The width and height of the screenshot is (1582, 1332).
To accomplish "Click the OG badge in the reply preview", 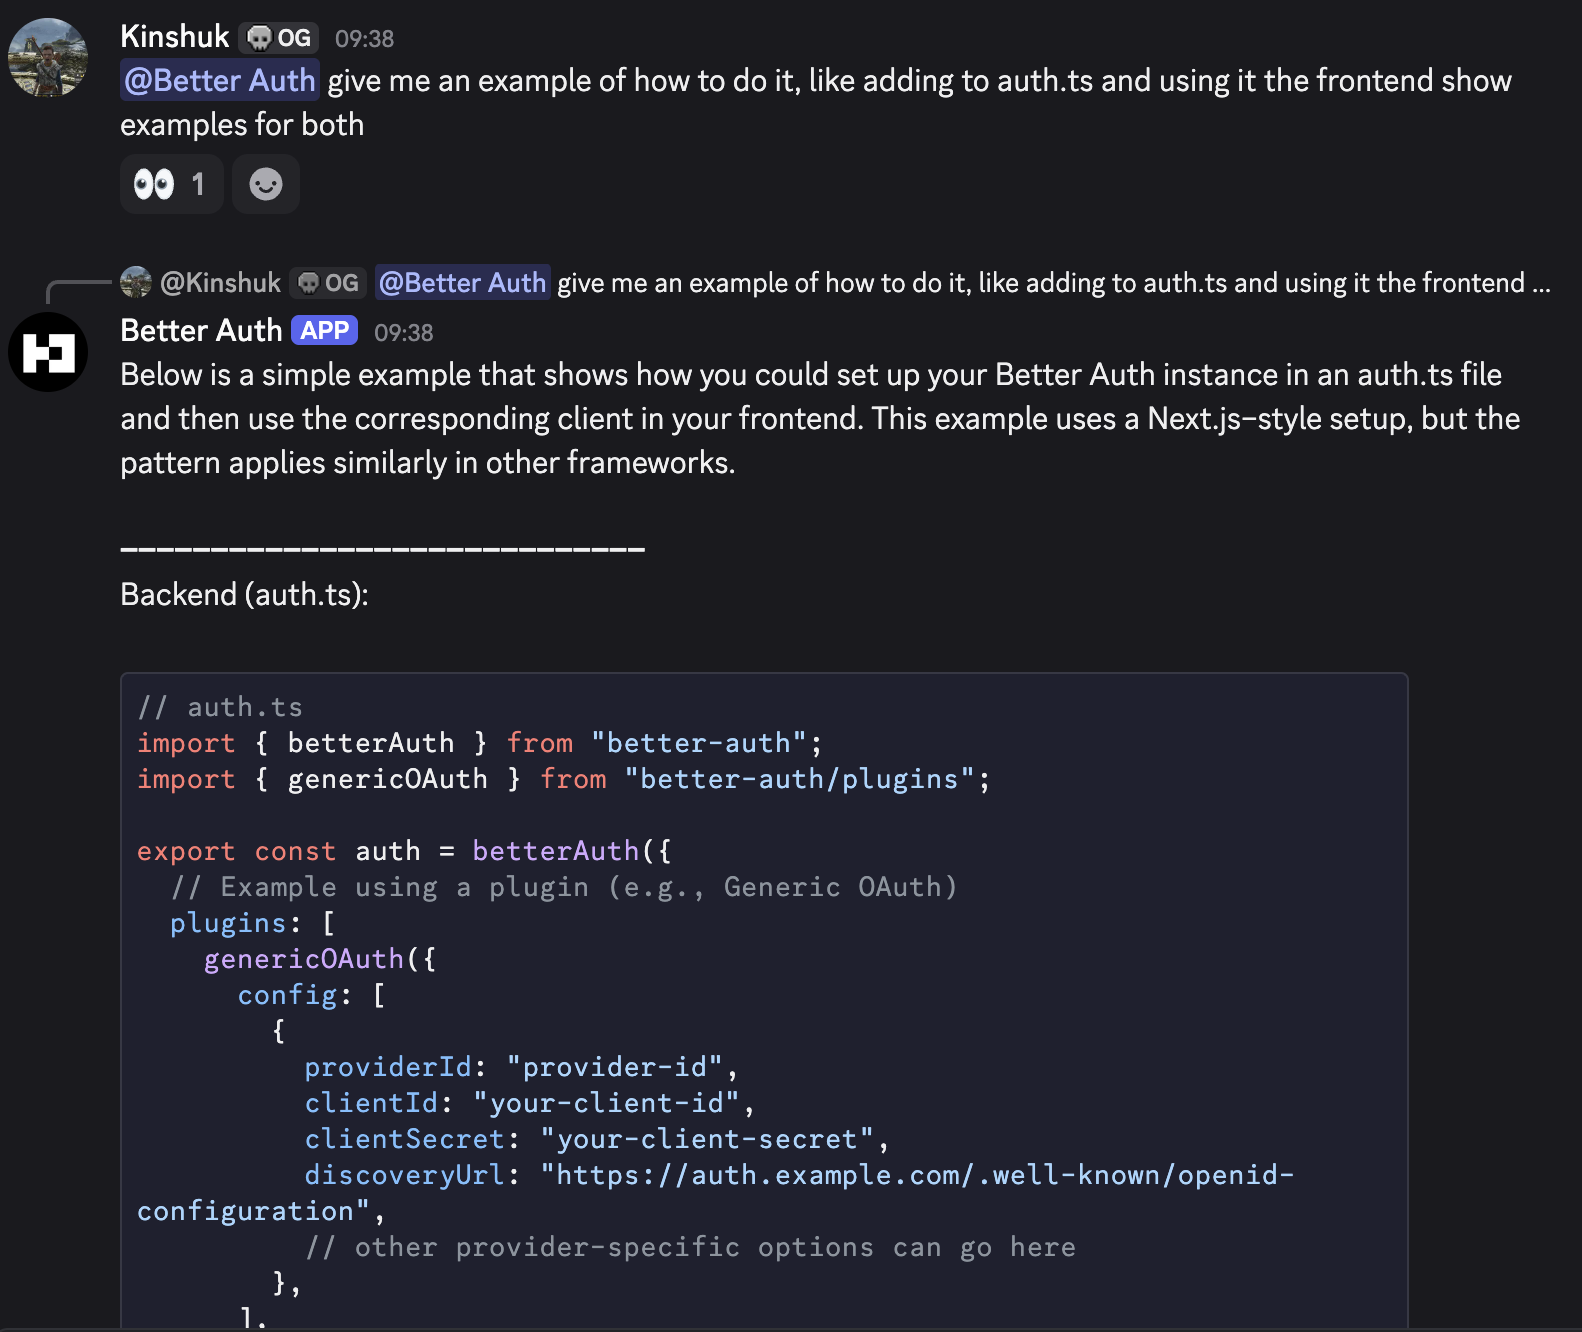I will pyautogui.click(x=329, y=283).
